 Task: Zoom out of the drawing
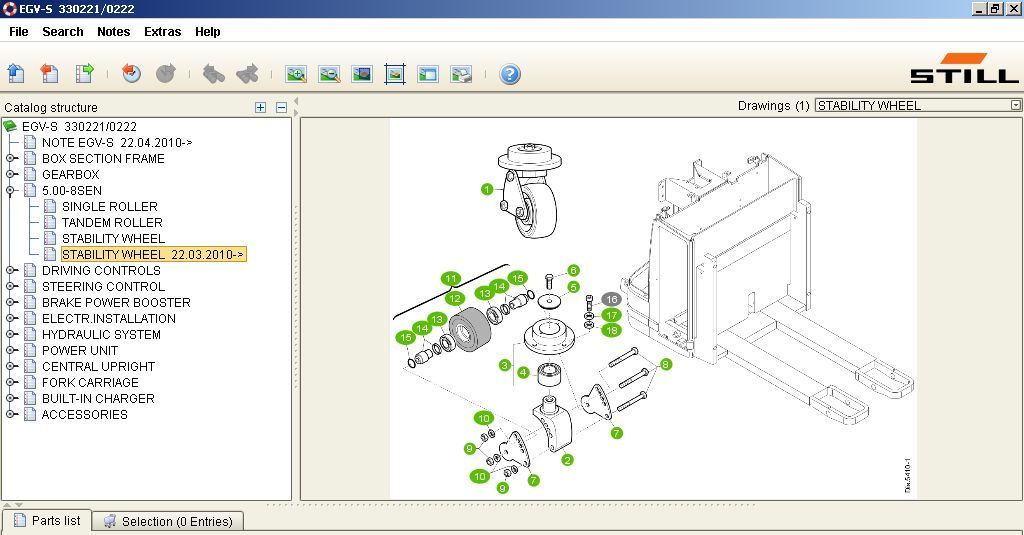point(329,74)
